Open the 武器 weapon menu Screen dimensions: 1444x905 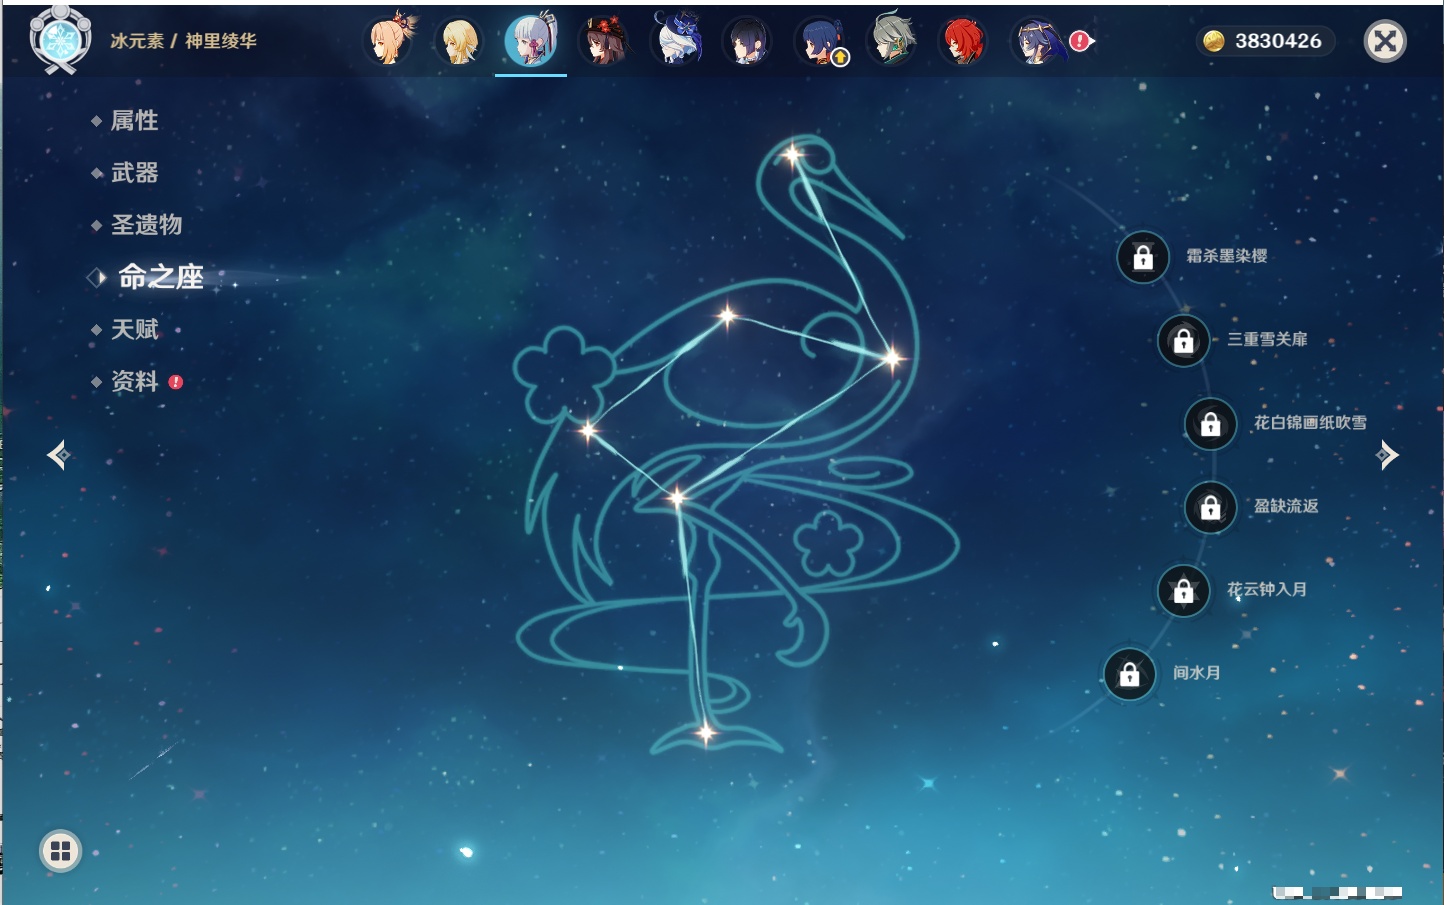(134, 173)
